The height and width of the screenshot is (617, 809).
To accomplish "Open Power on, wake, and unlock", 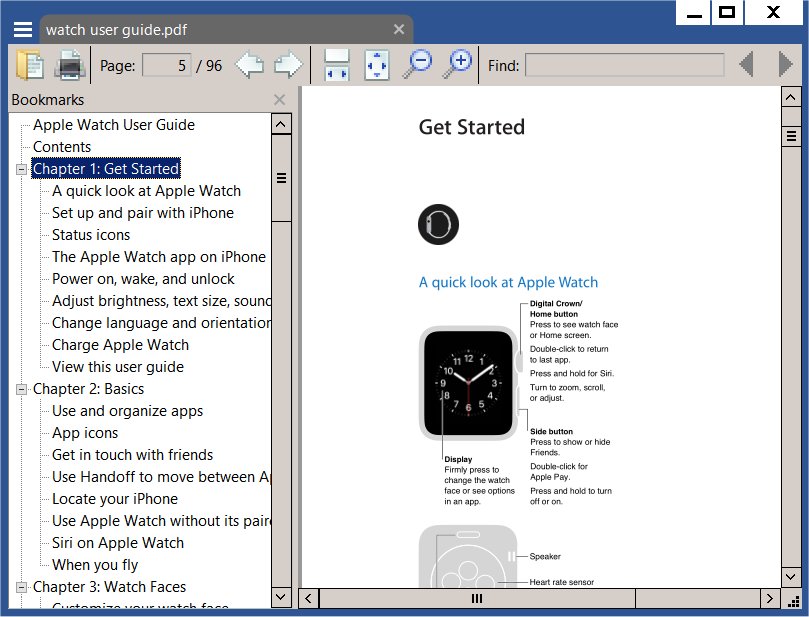I will tap(143, 279).
